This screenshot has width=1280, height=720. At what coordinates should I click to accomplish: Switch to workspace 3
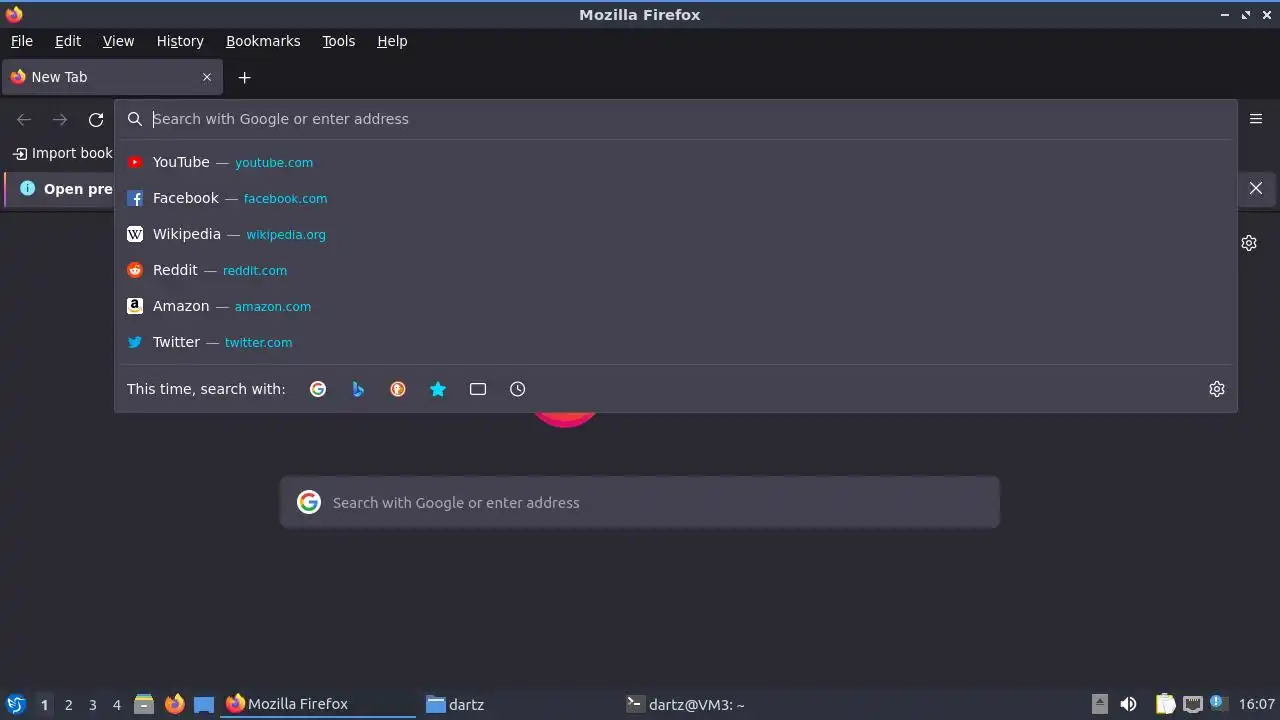pyautogui.click(x=92, y=705)
